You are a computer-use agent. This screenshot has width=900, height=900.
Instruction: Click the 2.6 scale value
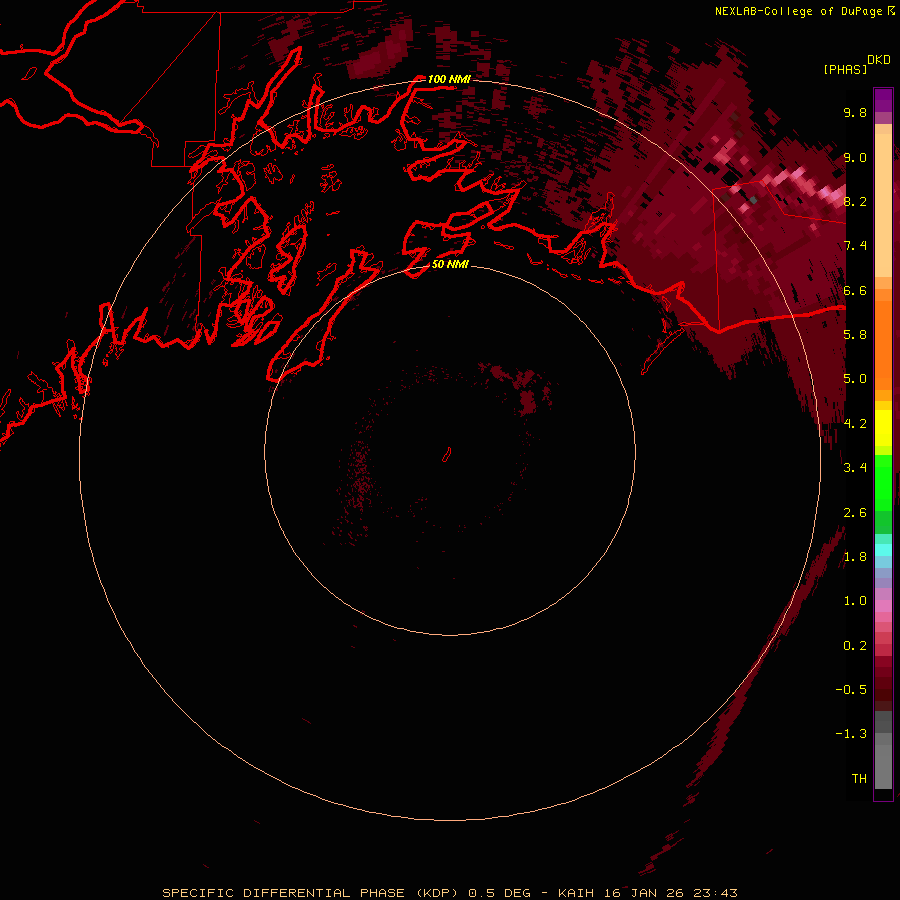point(855,513)
